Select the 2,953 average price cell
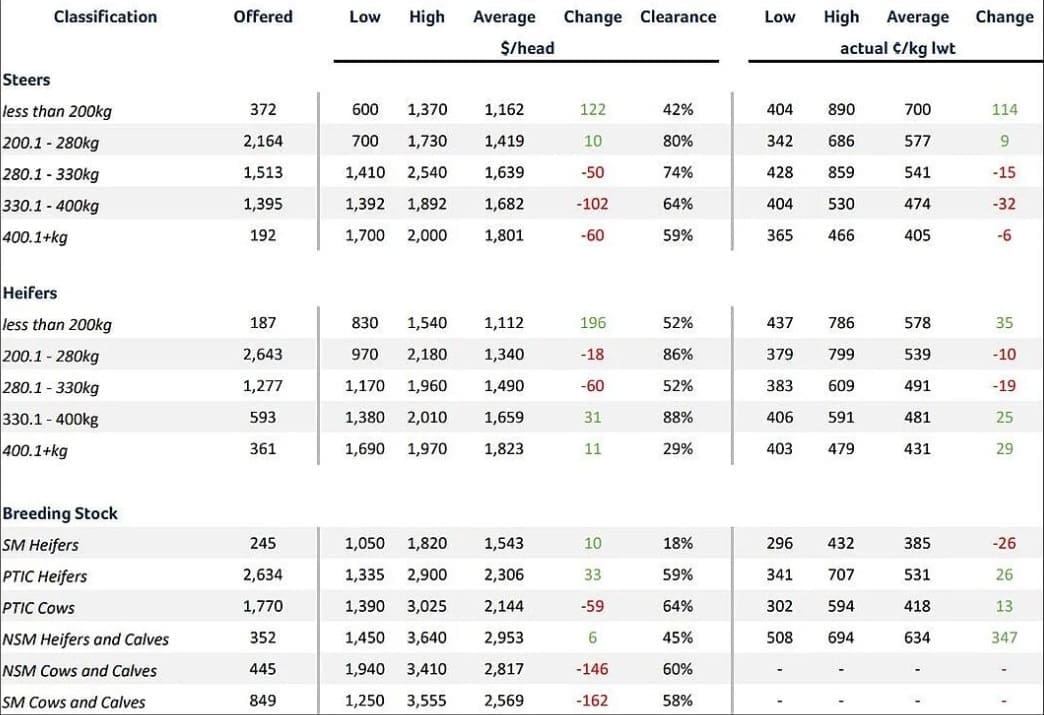The height and width of the screenshot is (715, 1044). pyautogui.click(x=504, y=638)
